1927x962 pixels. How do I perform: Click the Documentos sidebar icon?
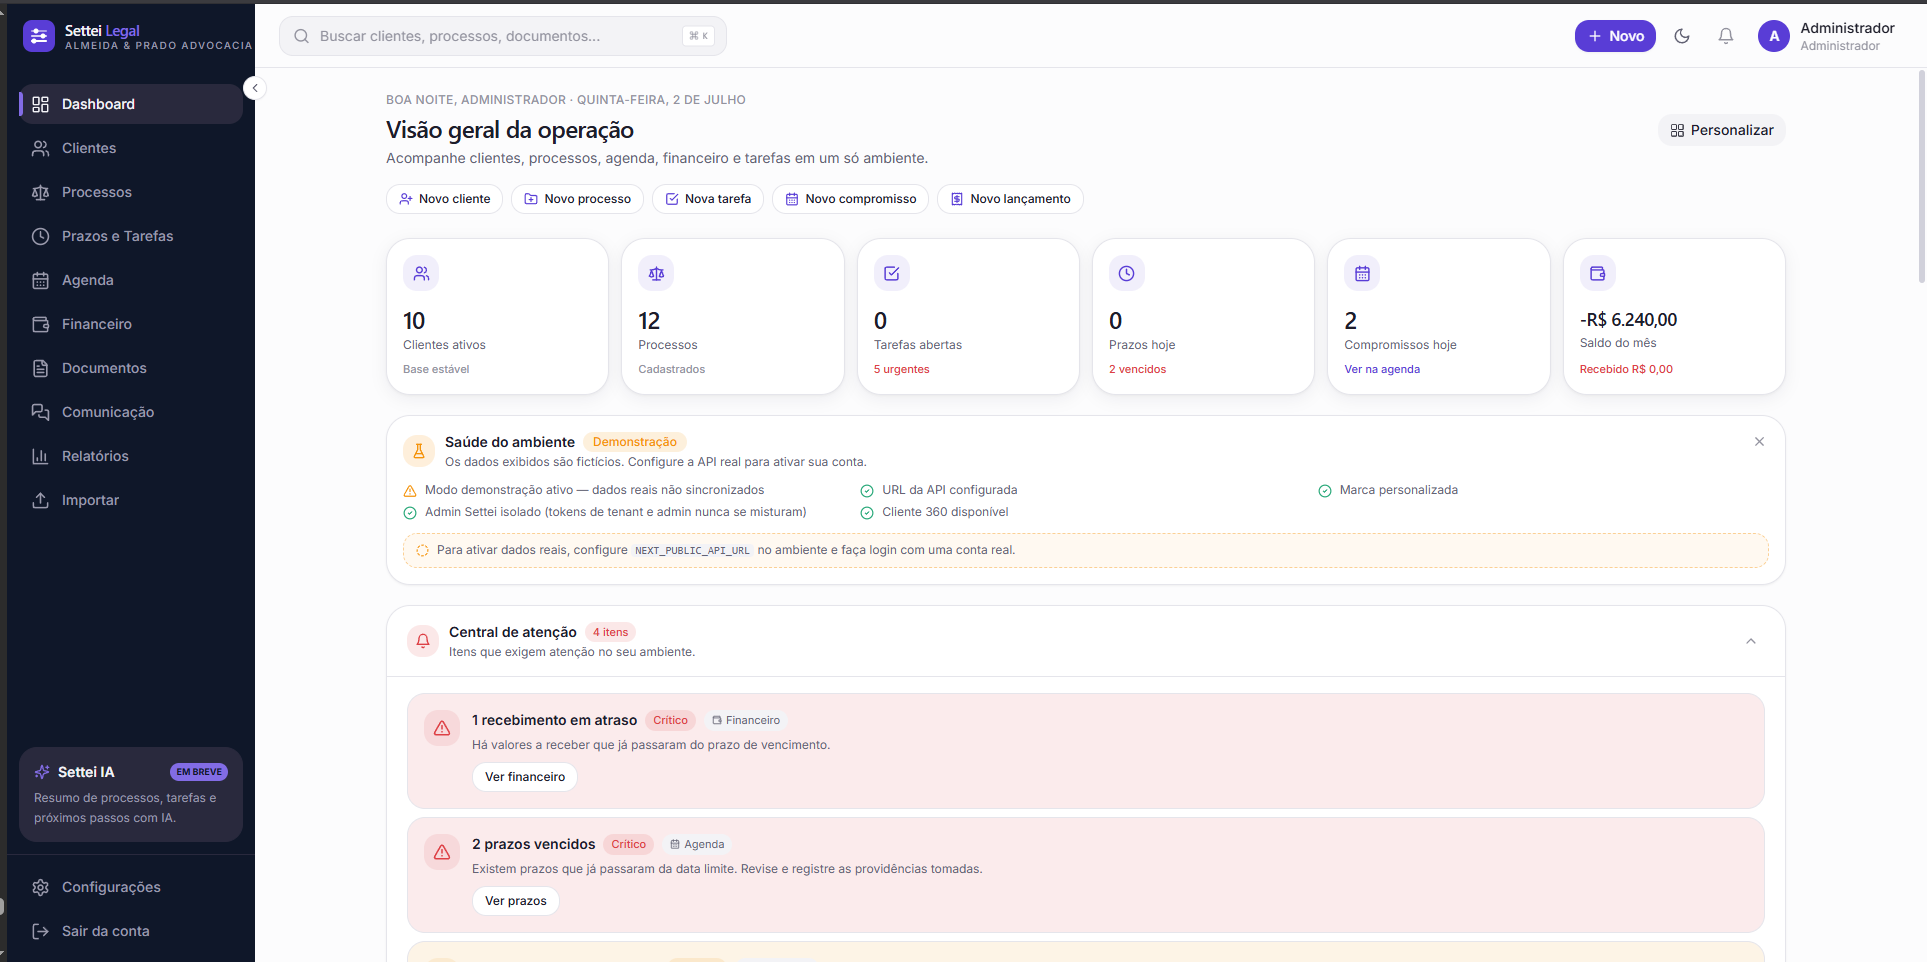tap(40, 368)
